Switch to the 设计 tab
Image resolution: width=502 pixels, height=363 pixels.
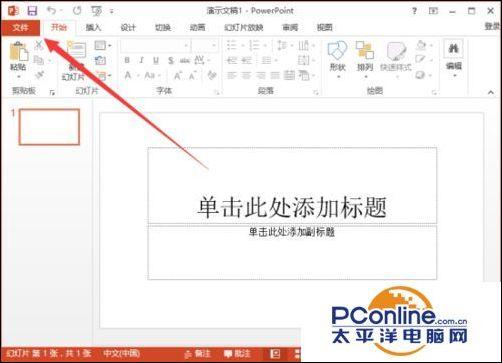coord(128,27)
